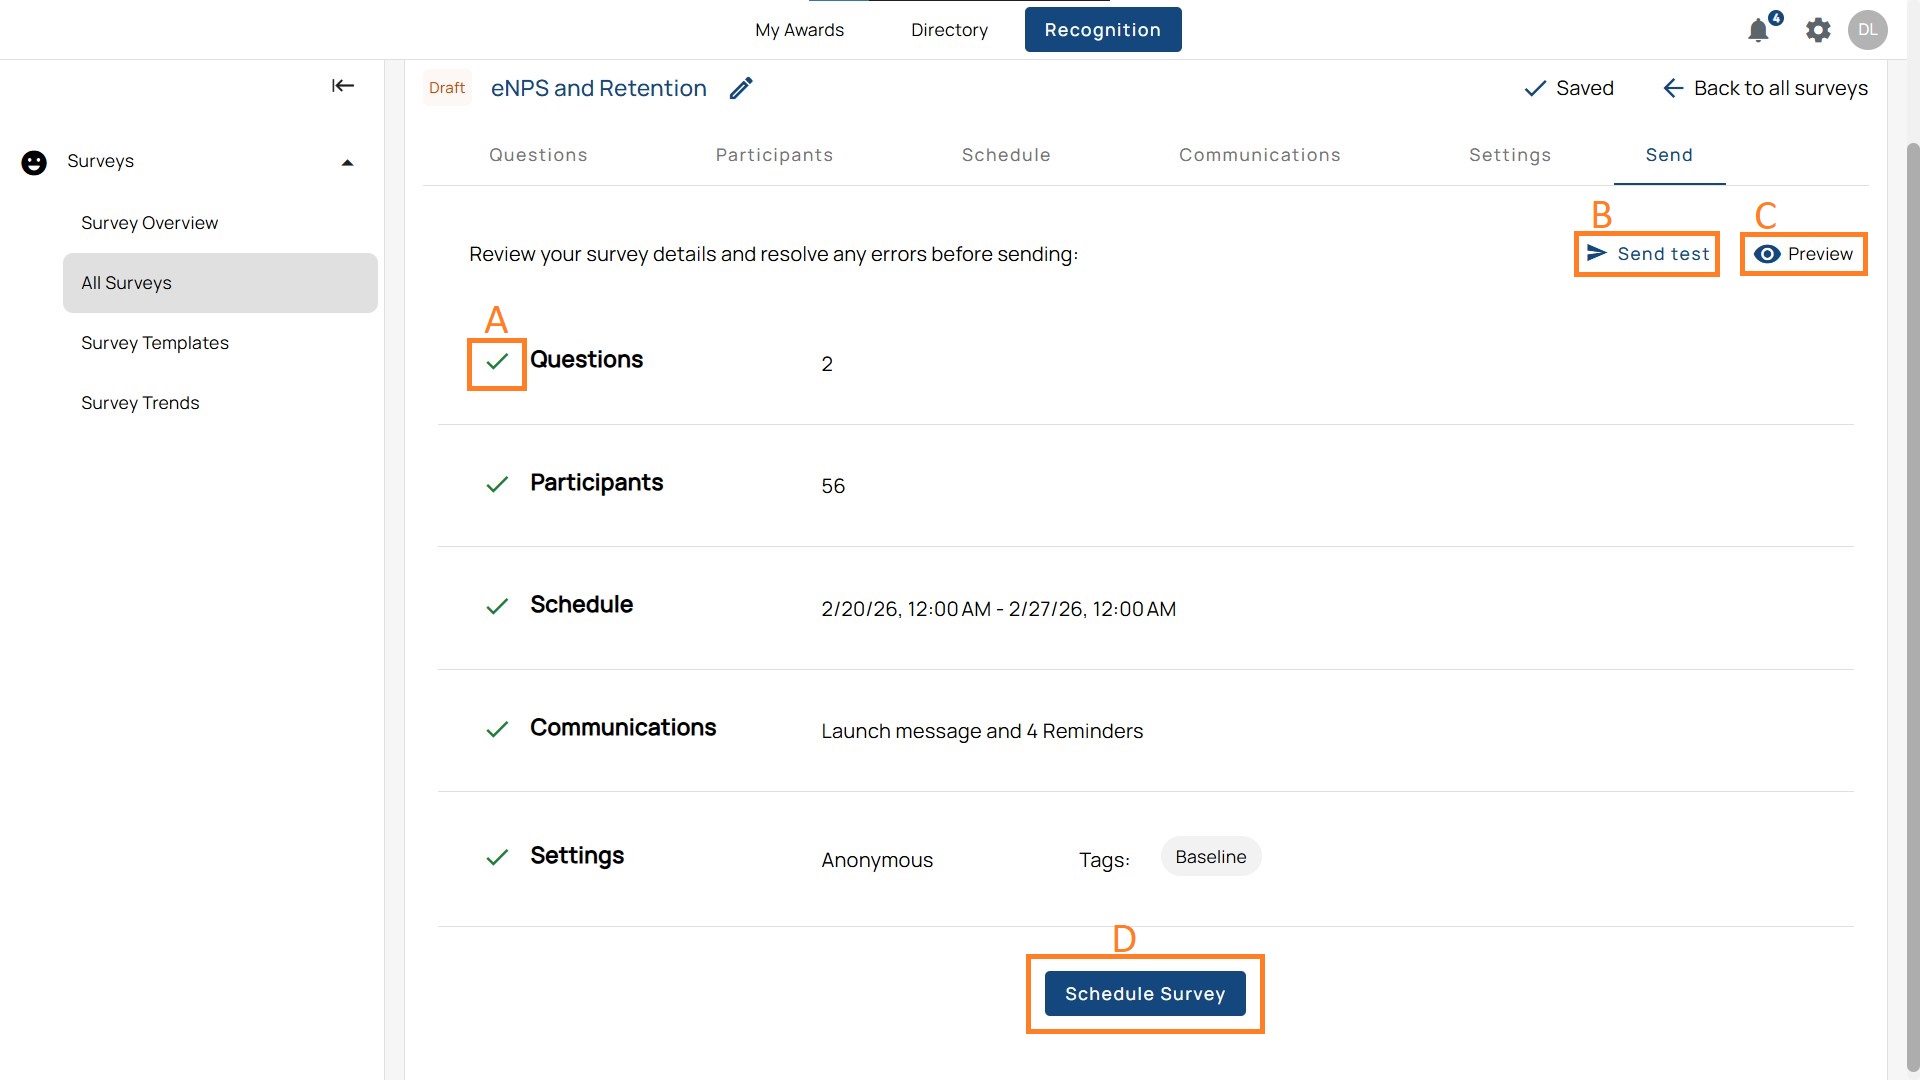The width and height of the screenshot is (1920, 1080).
Task: Click the Saved checkmark icon
Action: [1535, 89]
